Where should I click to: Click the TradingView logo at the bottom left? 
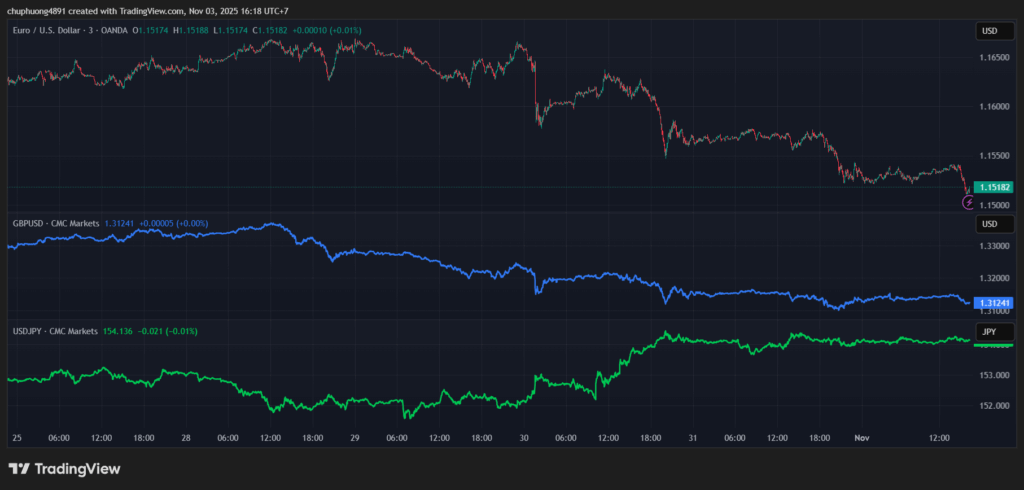(x=64, y=468)
